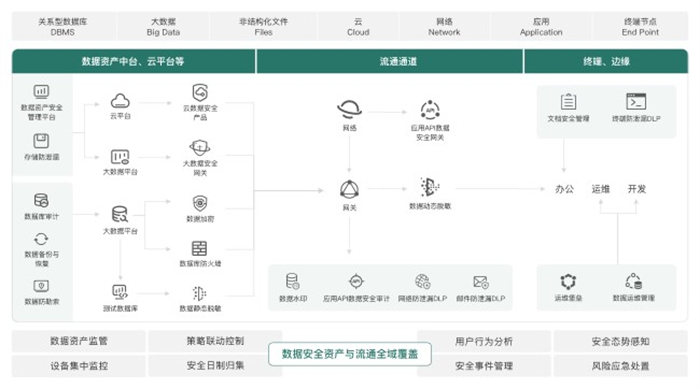The image size is (700, 389).
Task: Select the 数据运维管理 icon
Action: [633, 281]
